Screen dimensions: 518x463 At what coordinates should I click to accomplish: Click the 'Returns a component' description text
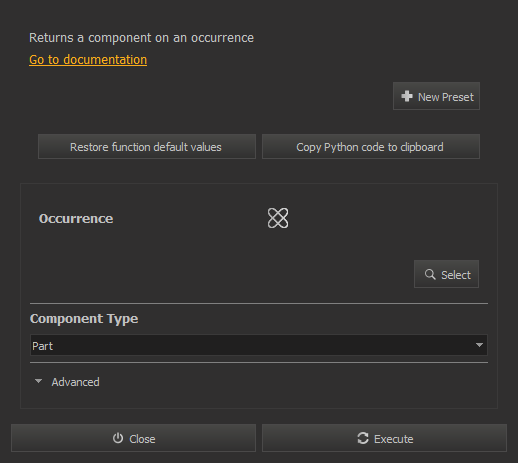click(x=141, y=38)
